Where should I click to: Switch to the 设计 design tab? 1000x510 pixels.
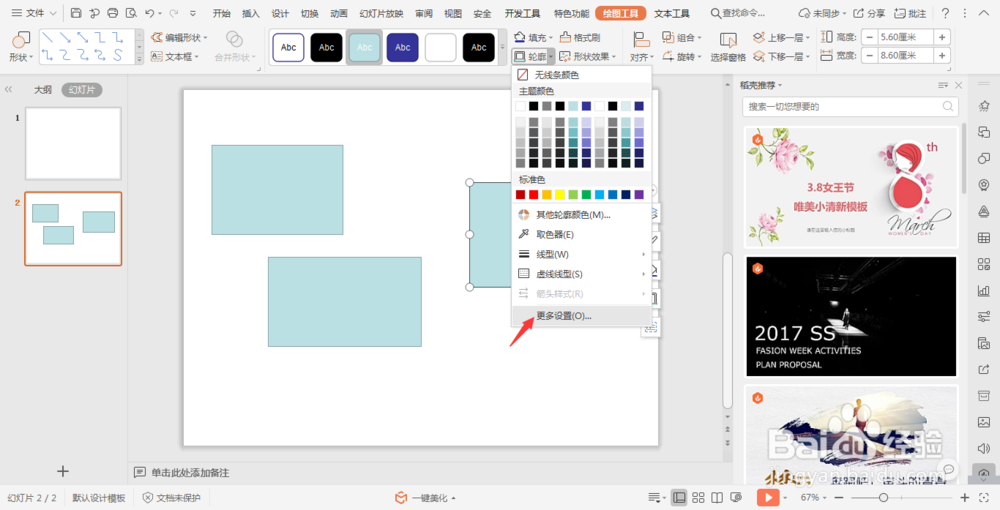280,13
